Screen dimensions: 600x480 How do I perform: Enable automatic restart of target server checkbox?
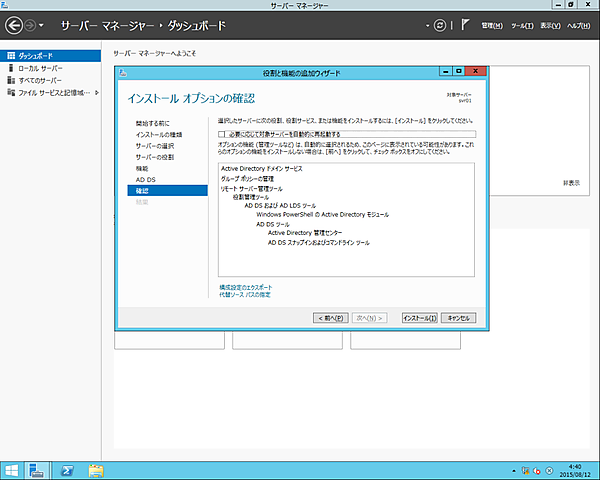click(x=222, y=133)
